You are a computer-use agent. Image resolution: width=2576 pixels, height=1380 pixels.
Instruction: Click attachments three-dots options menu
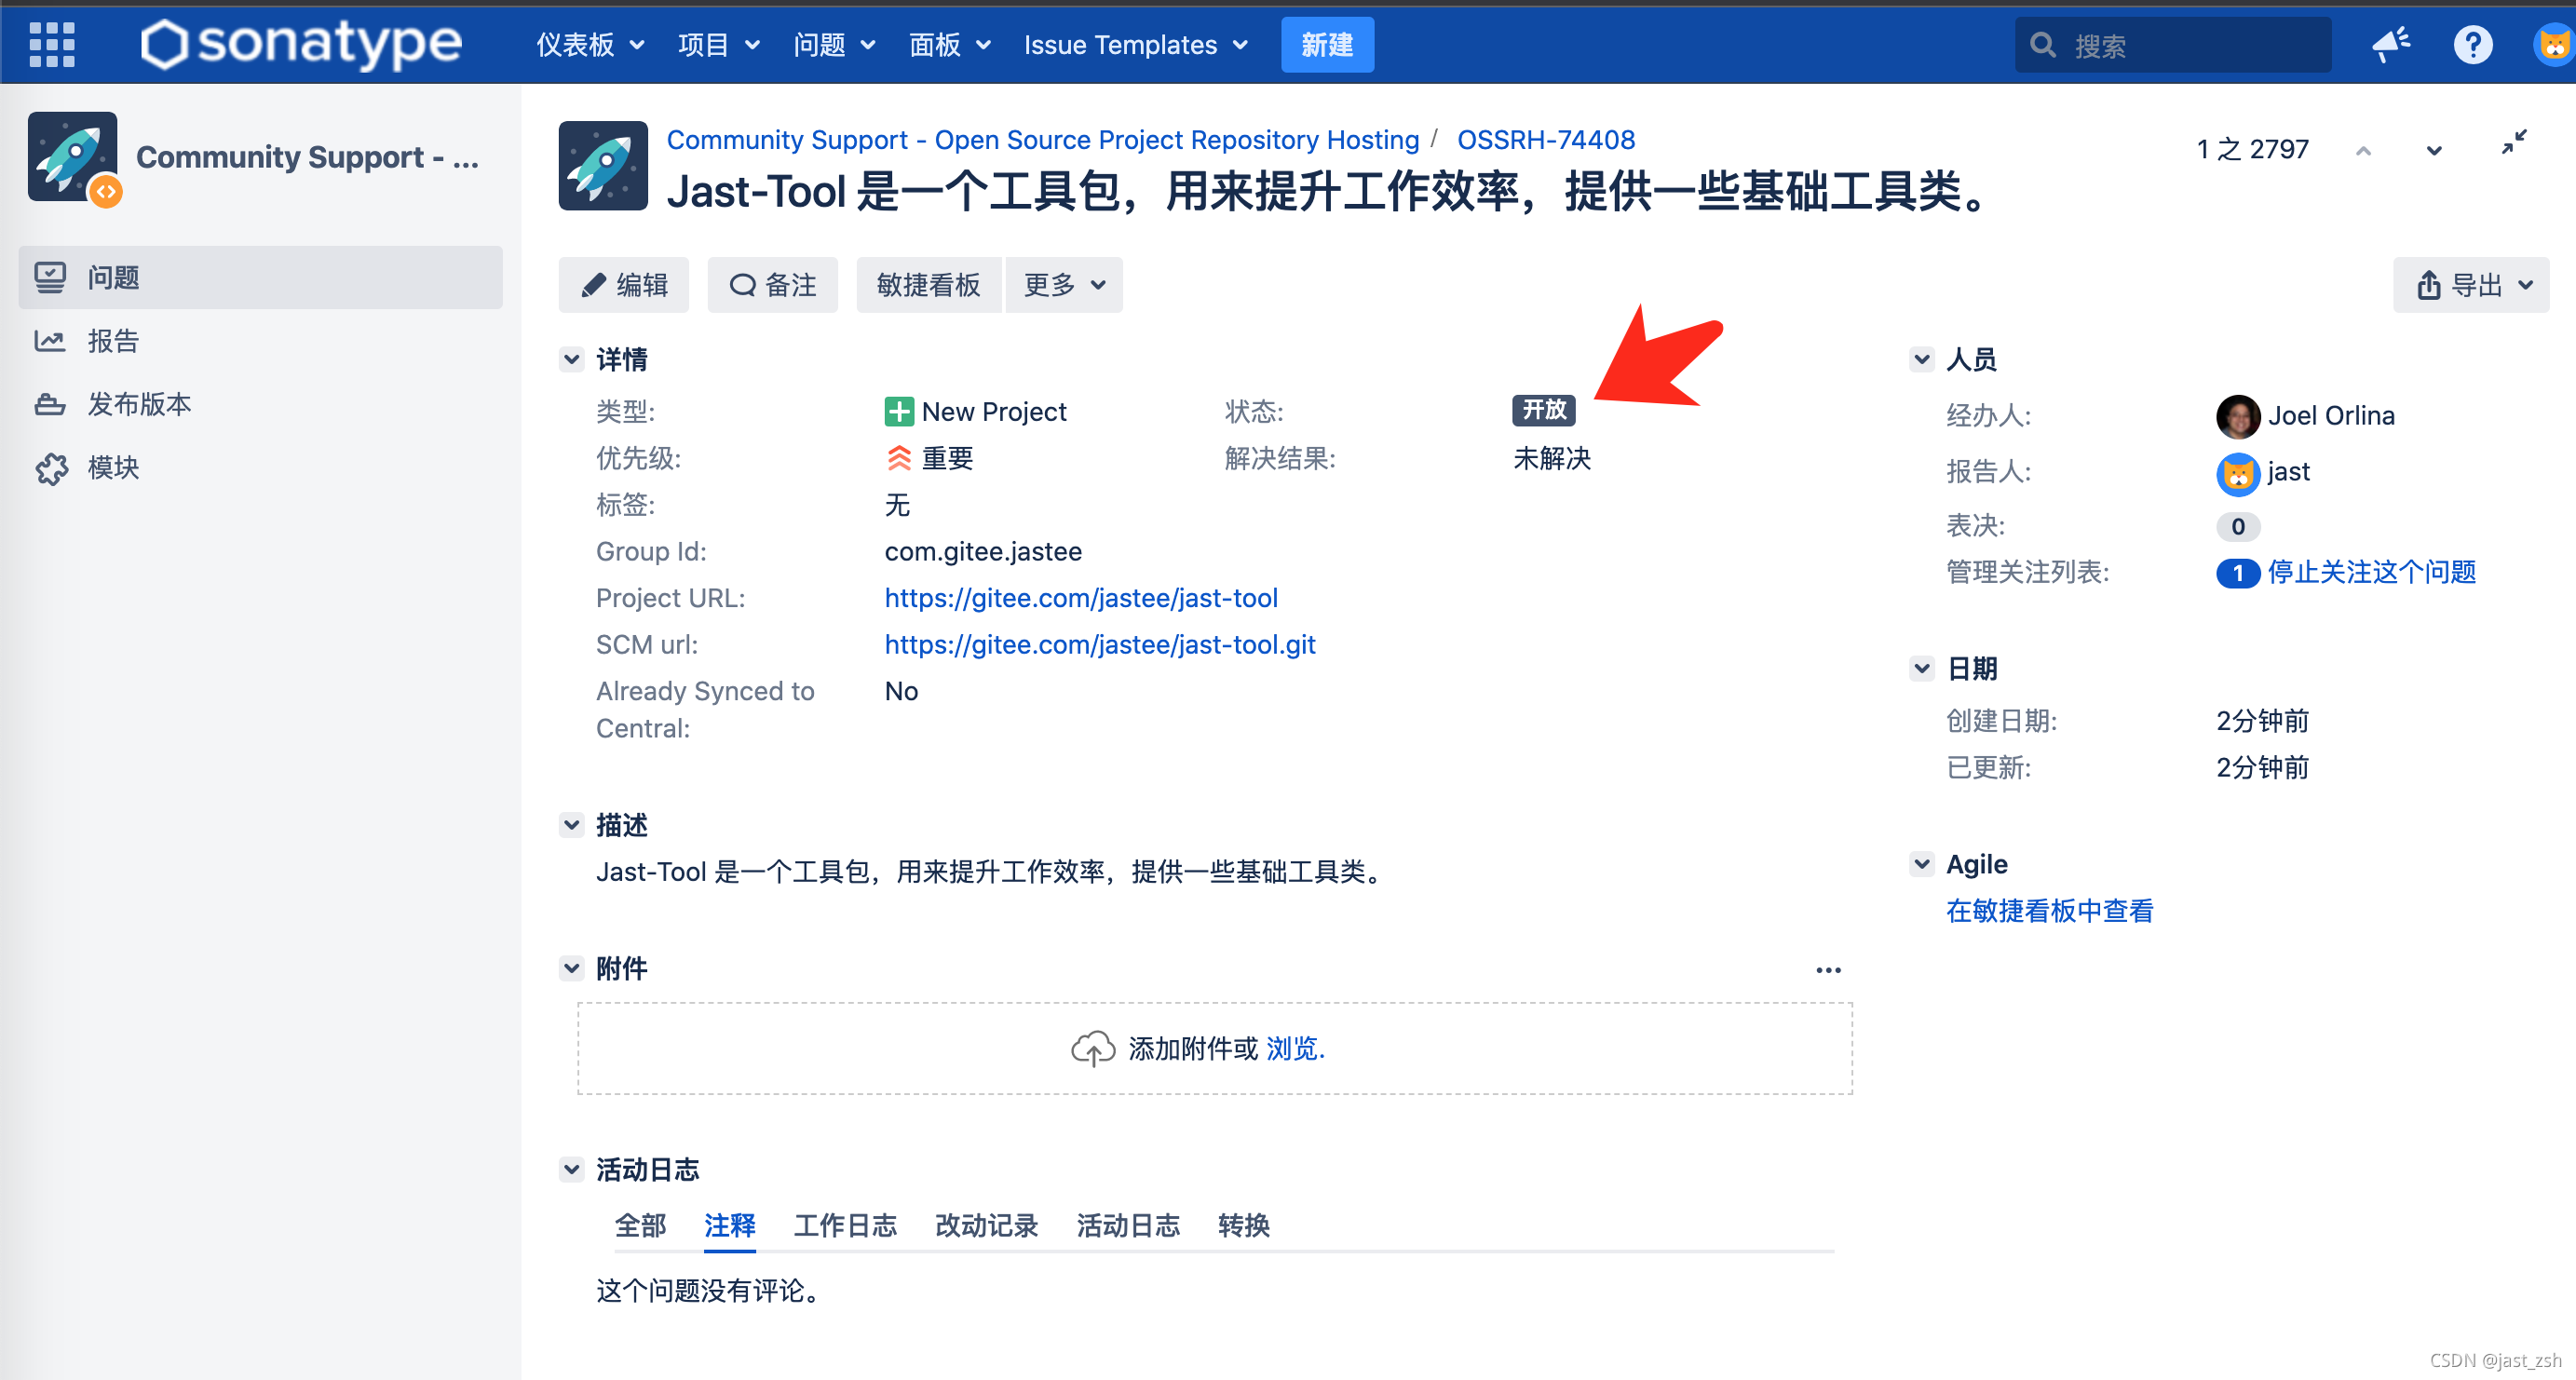pyautogui.click(x=1828, y=969)
